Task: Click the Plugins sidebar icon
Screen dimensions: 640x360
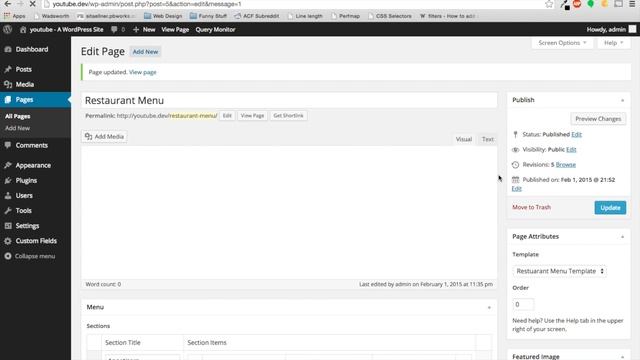Action: tap(8, 180)
